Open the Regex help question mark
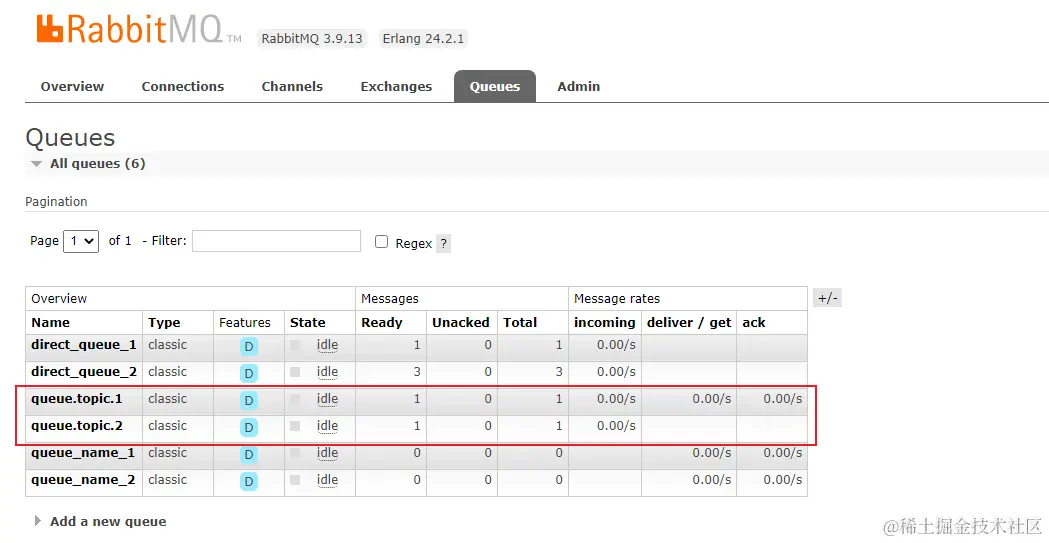This screenshot has width=1049, height=543. (x=443, y=244)
